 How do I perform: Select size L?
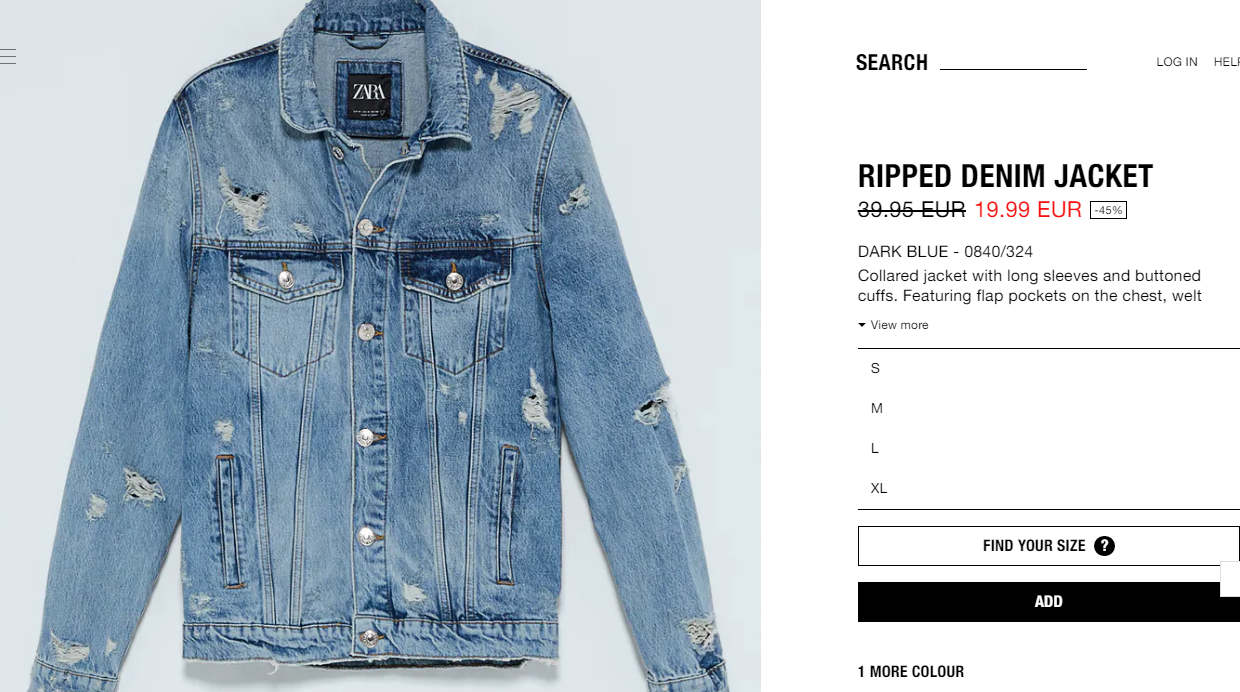coord(1049,448)
